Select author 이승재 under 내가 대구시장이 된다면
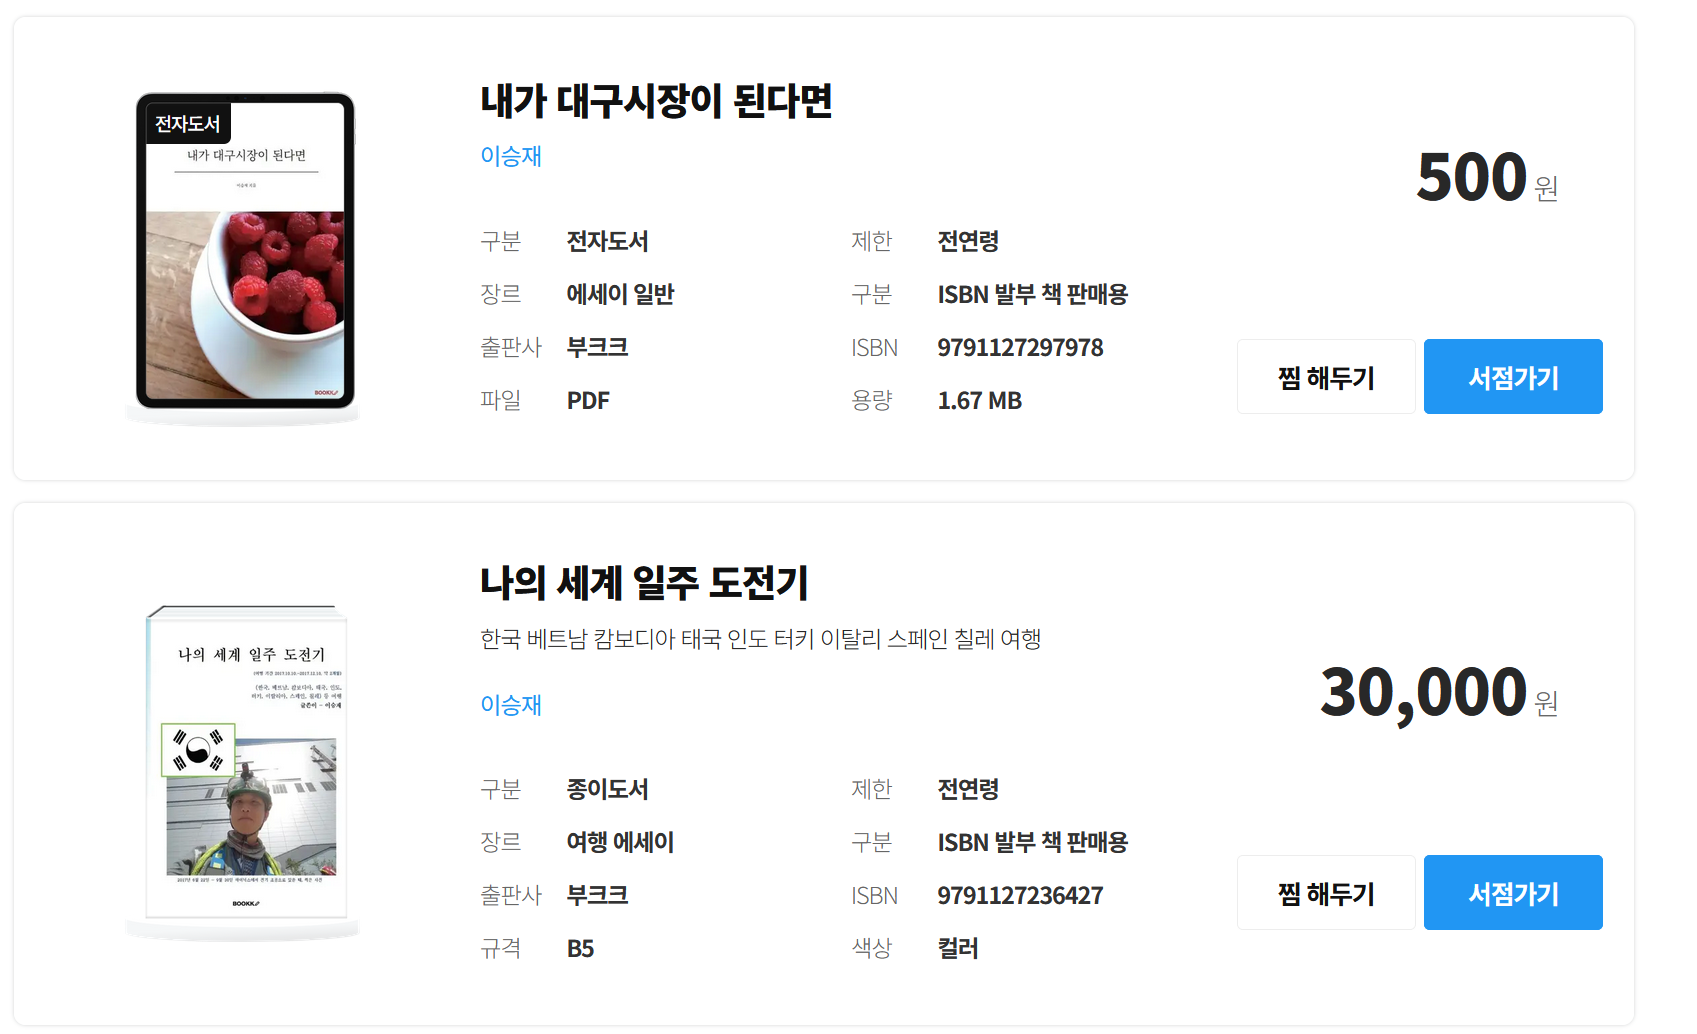Image resolution: width=1697 pixels, height=1034 pixels. [x=511, y=156]
